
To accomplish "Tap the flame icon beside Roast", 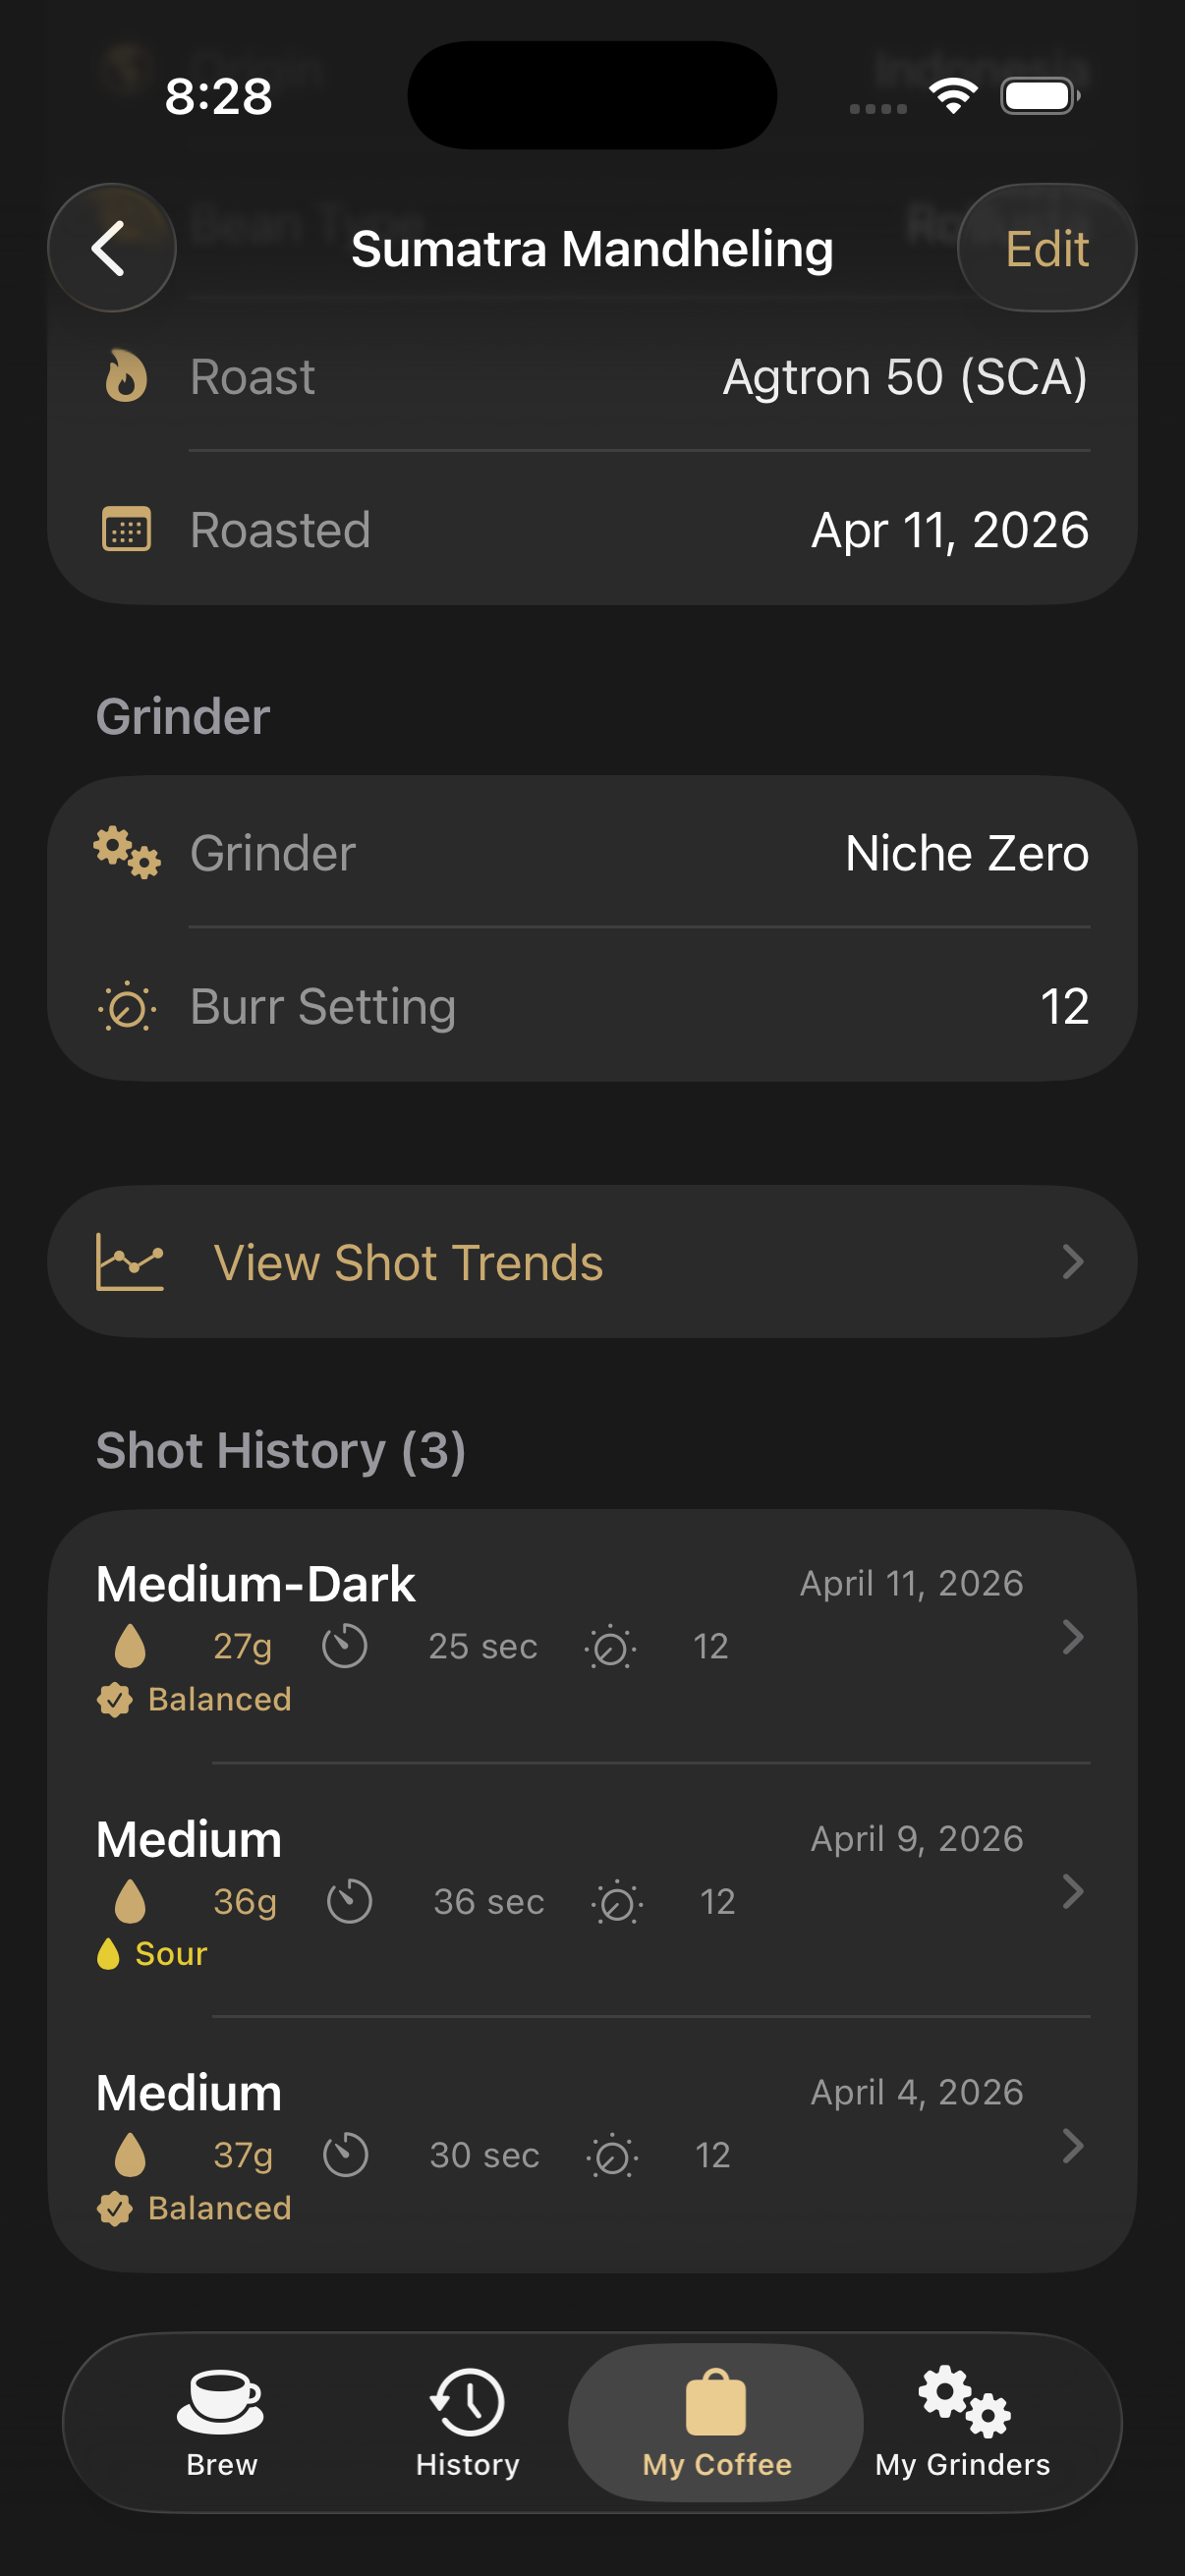I will [126, 377].
